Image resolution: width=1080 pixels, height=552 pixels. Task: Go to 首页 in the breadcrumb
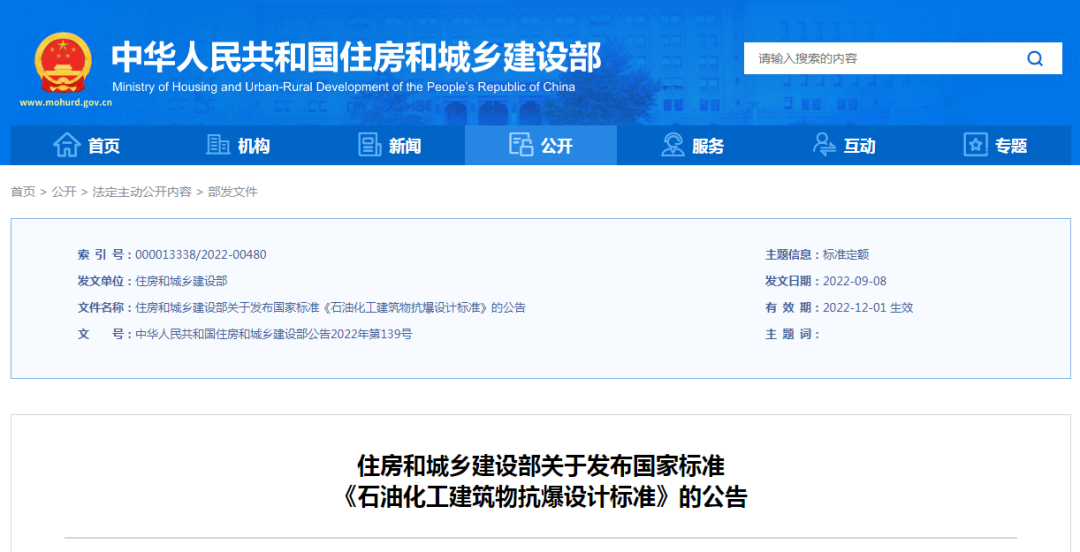click(22, 192)
